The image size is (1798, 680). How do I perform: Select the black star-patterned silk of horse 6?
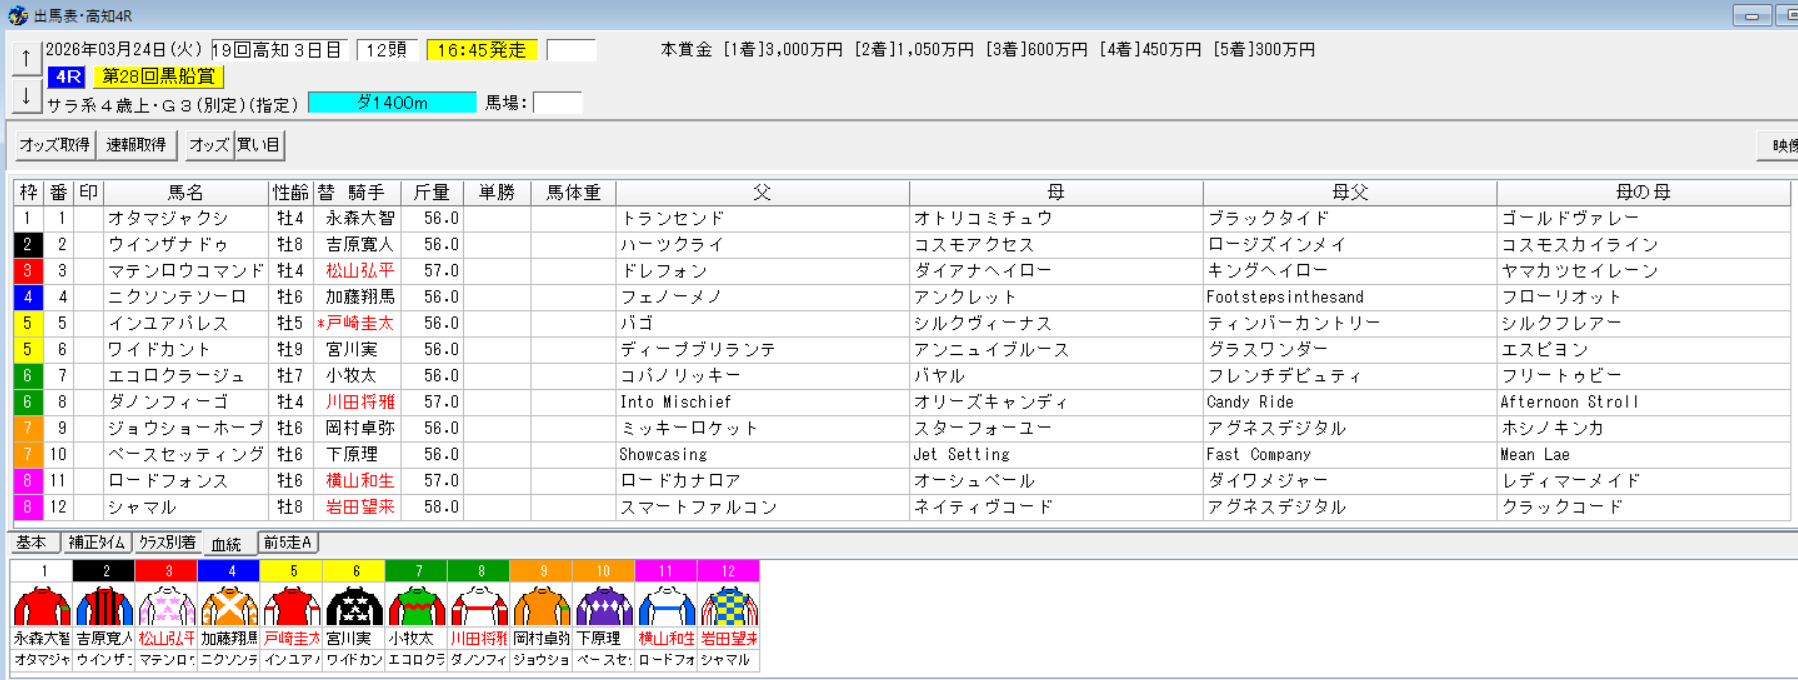(x=355, y=606)
